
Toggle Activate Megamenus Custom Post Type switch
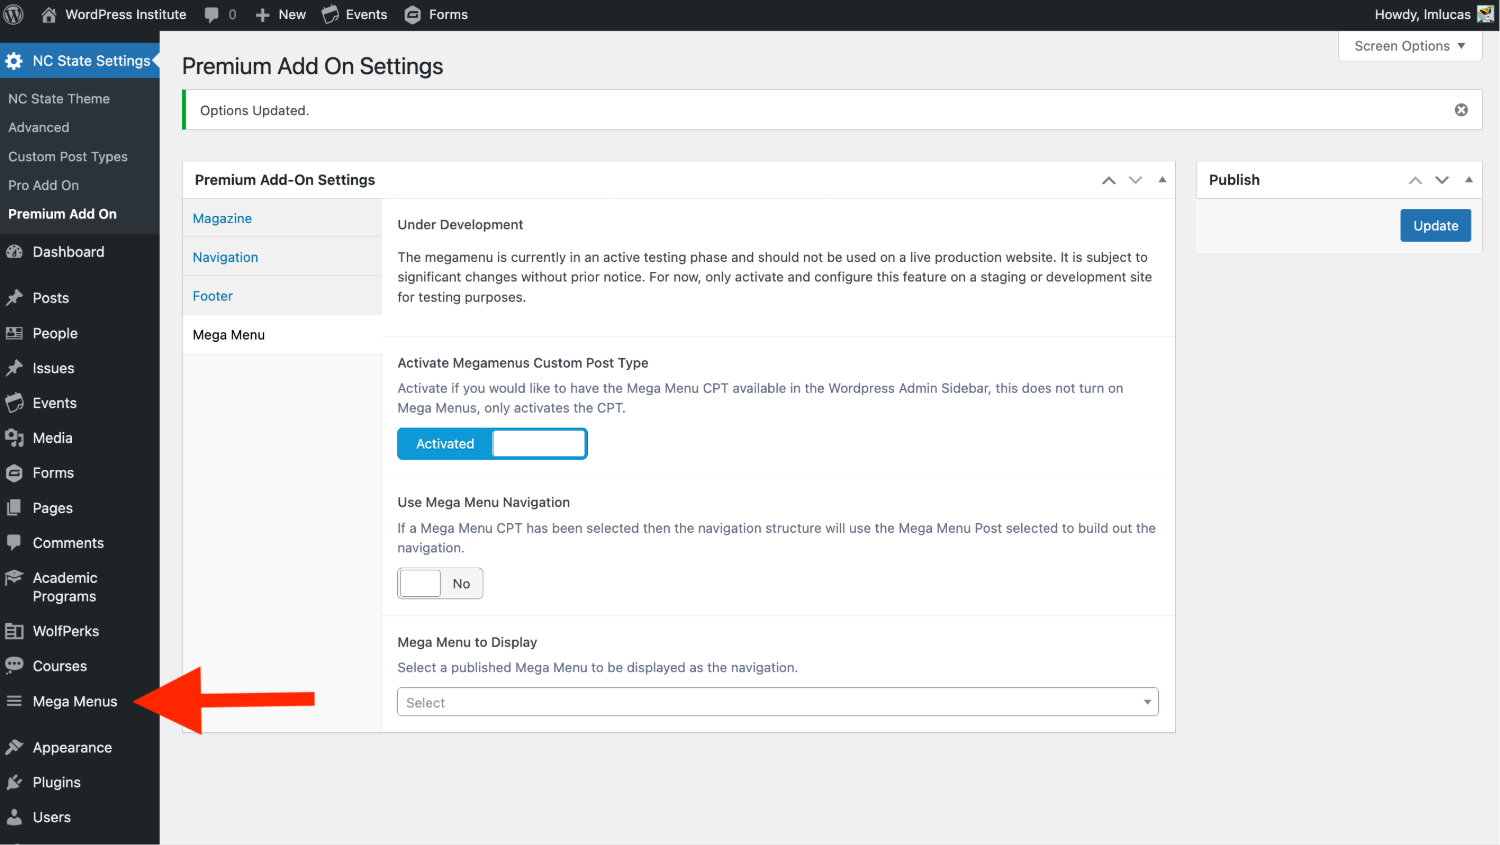click(x=492, y=444)
